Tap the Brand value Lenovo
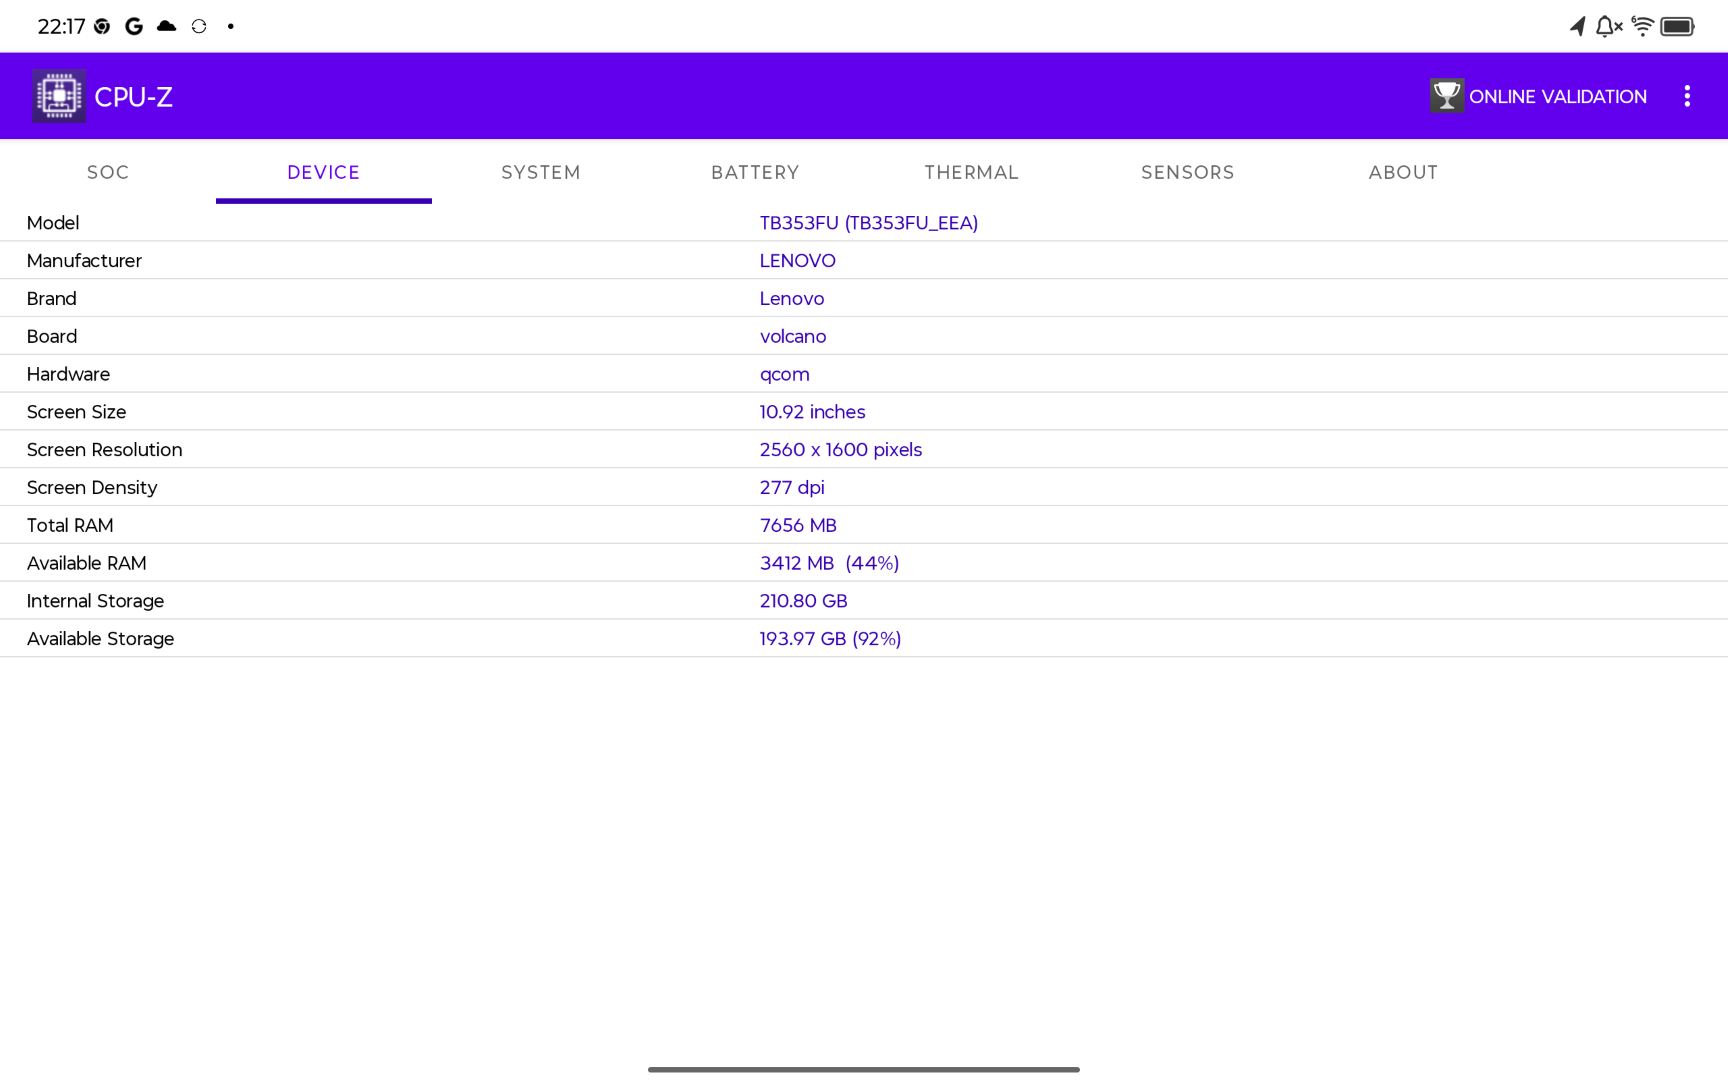 coord(791,299)
